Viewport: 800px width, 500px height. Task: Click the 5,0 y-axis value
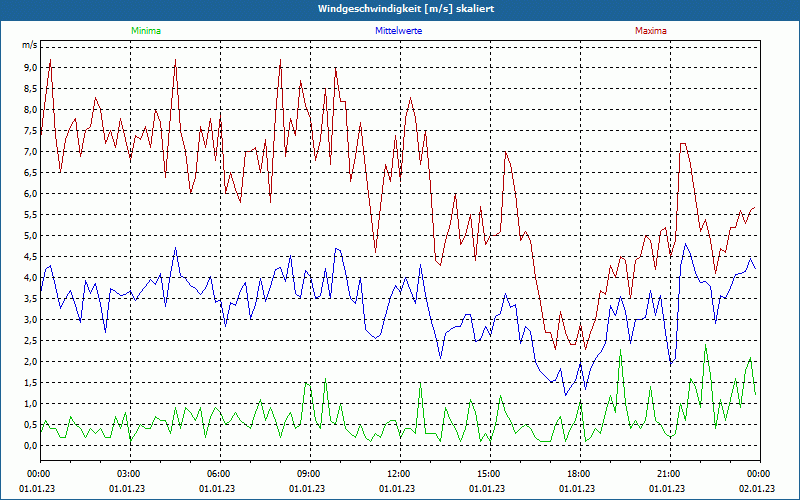tap(29, 236)
